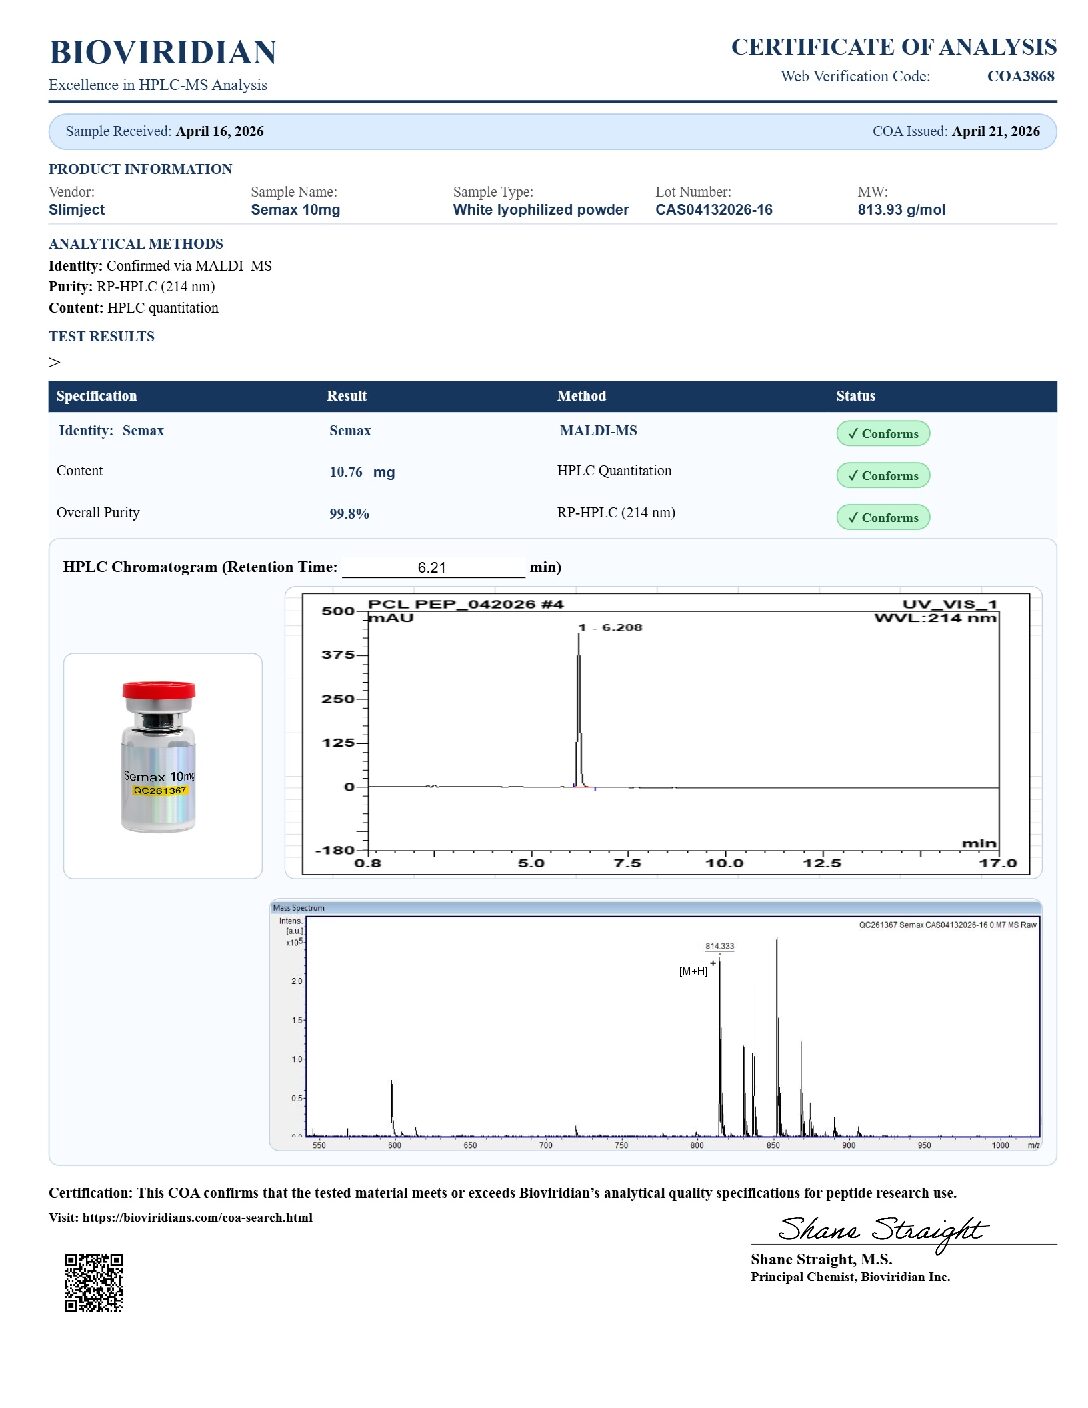
Task: Click the Excellence in HPLC-MS Analysis tagline
Action: [158, 85]
